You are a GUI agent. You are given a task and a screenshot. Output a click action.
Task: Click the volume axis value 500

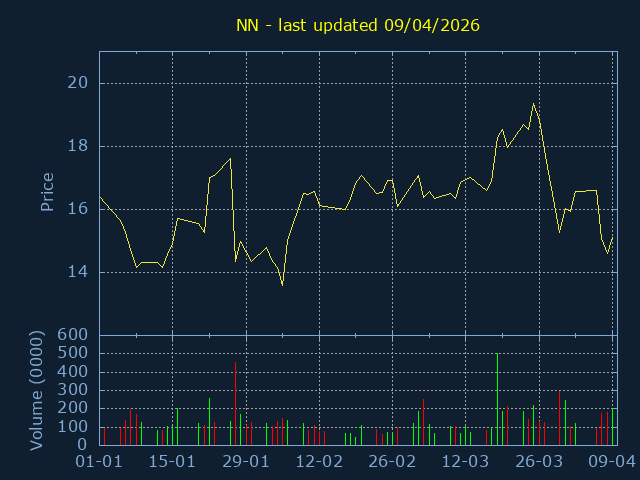point(72,353)
